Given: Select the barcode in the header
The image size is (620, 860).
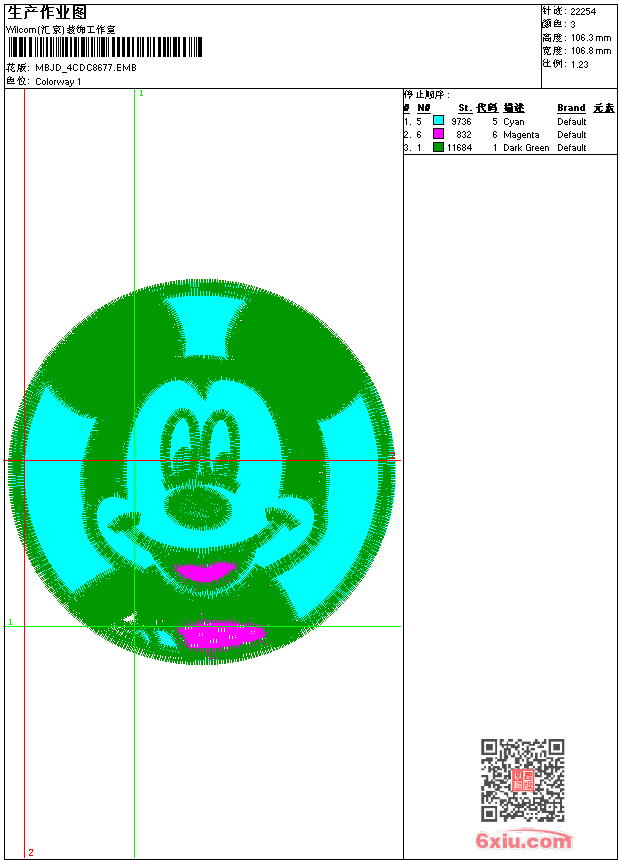Looking at the screenshot, I should [x=105, y=47].
